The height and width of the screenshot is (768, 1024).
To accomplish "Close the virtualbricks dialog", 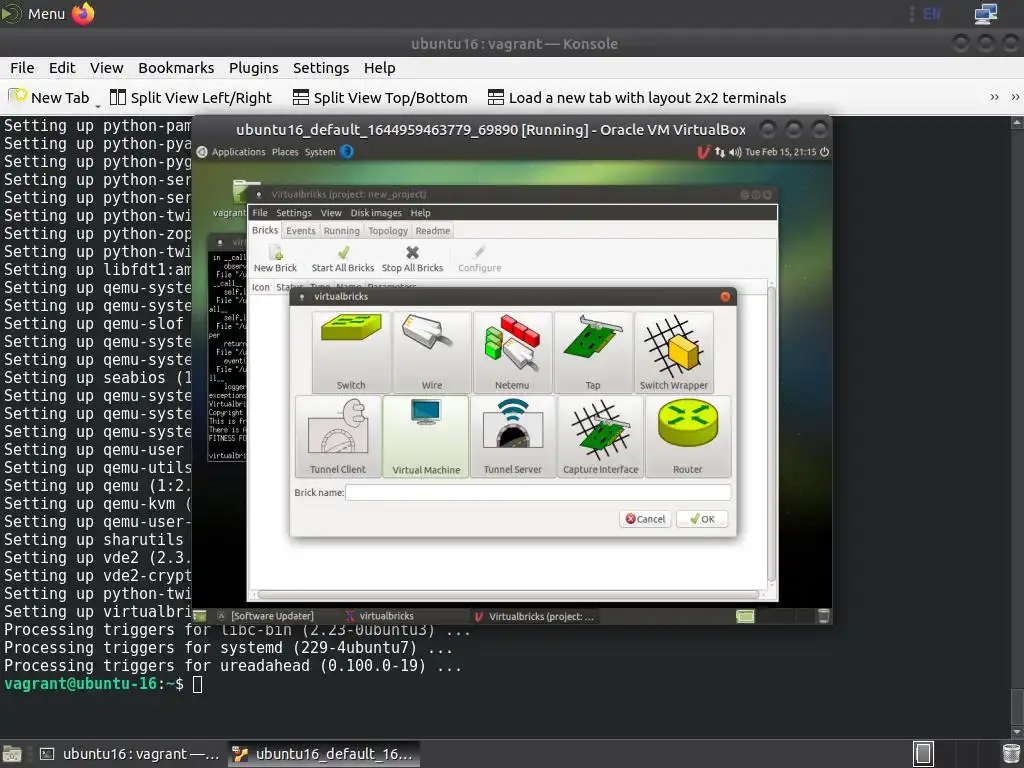I will tap(725, 296).
